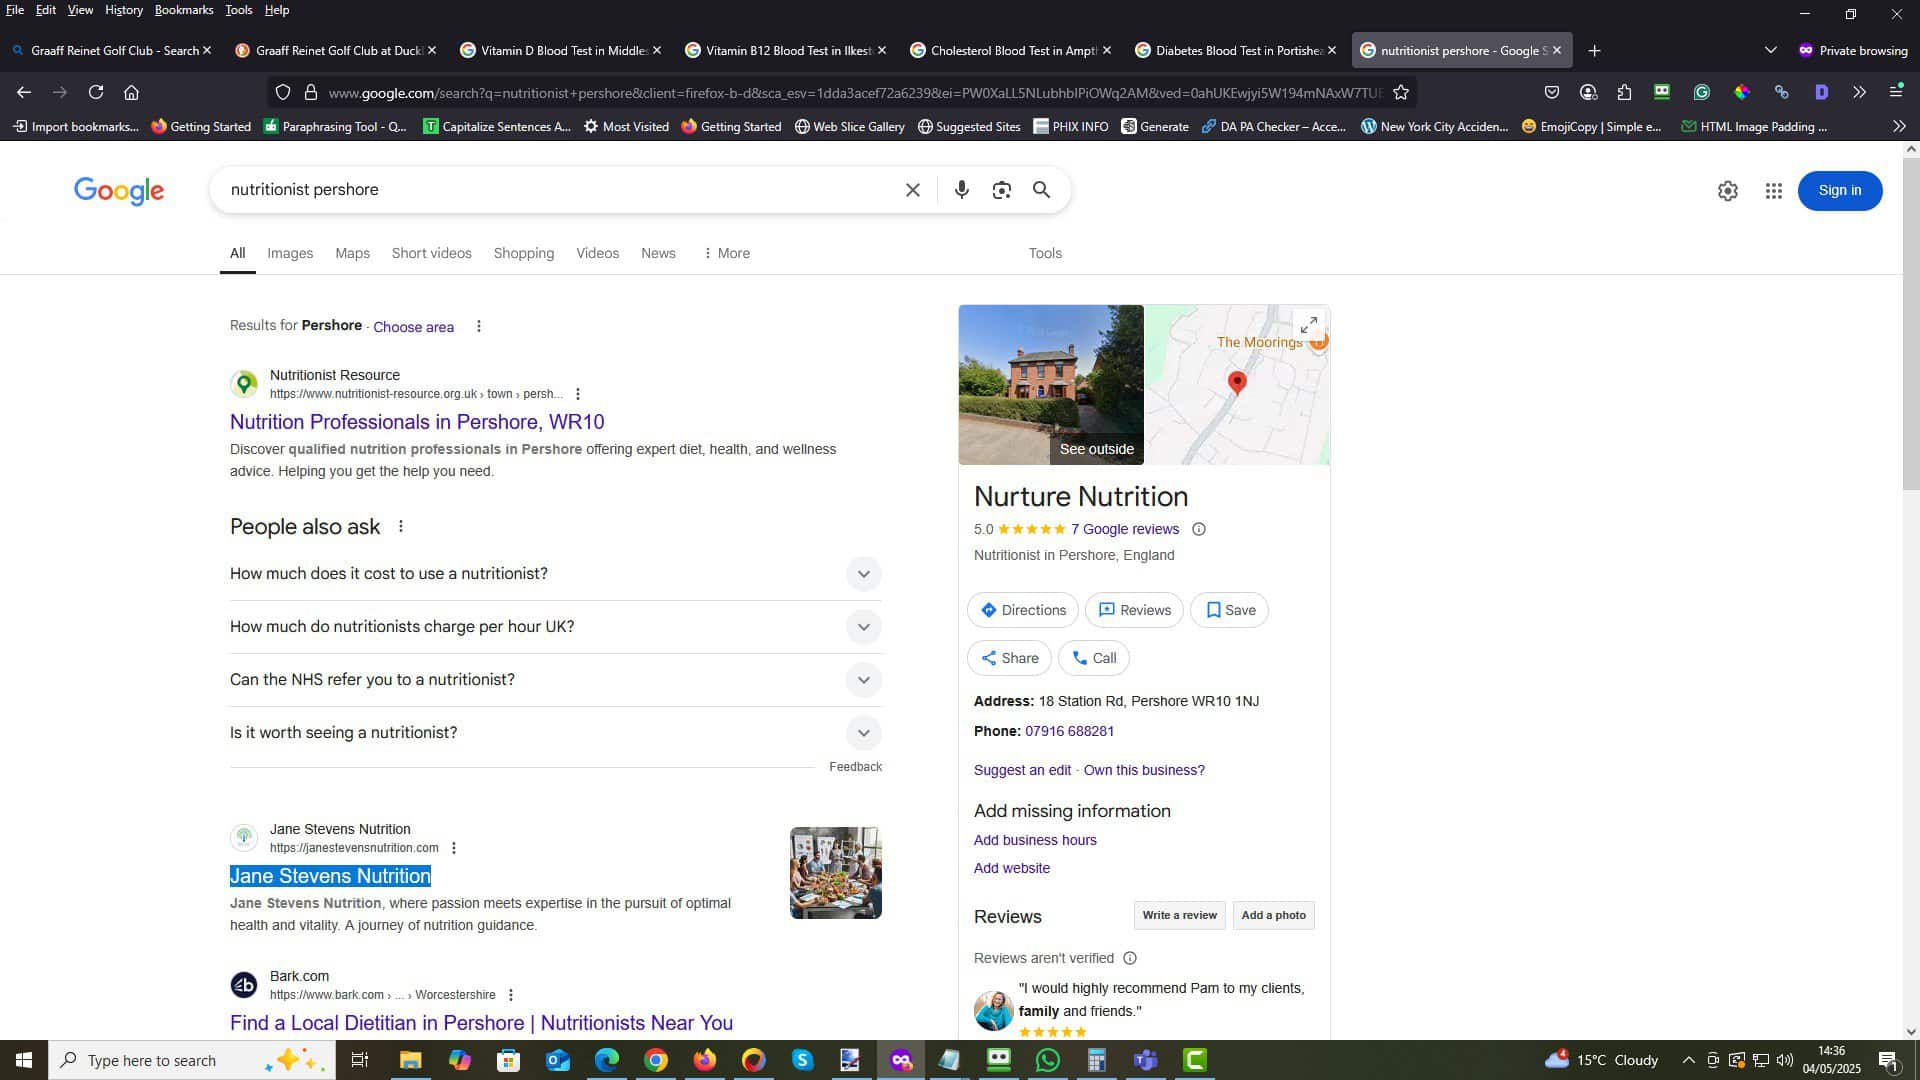Open Find a Local Dietitian in Pershore link
Screen dimensions: 1920x1080
(x=481, y=1023)
